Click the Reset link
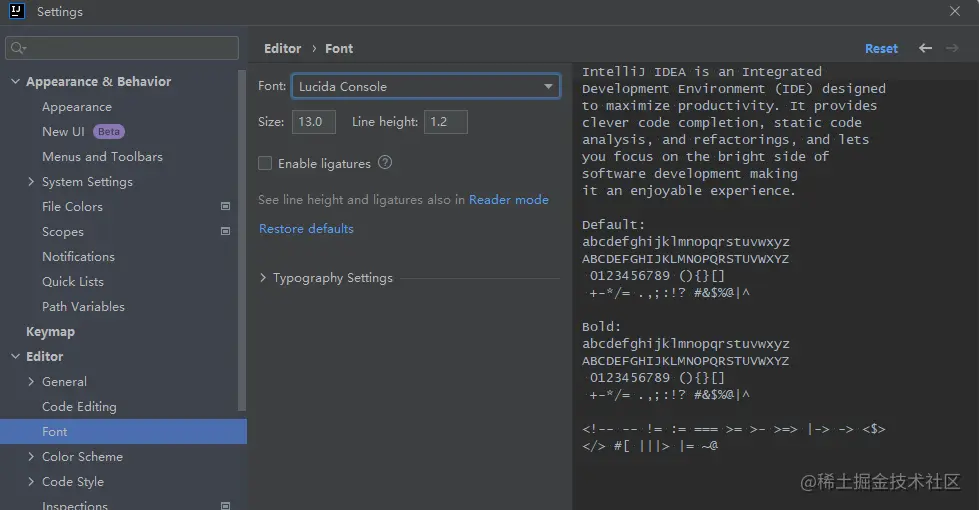979x510 pixels. pyautogui.click(x=881, y=48)
